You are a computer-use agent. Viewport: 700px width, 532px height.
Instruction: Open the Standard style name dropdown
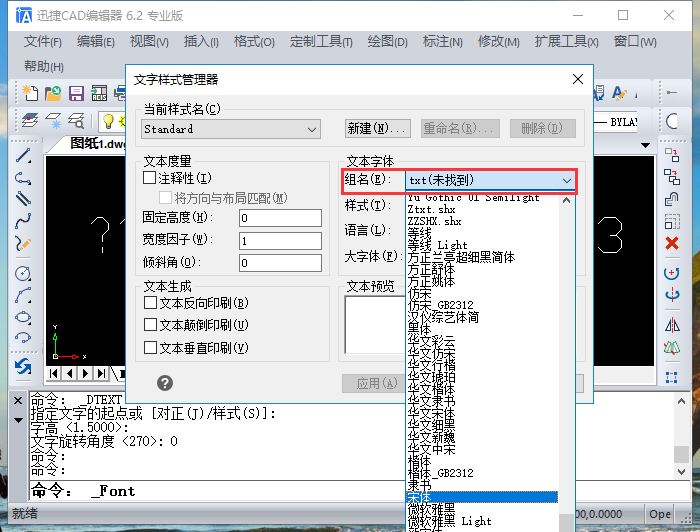231,129
